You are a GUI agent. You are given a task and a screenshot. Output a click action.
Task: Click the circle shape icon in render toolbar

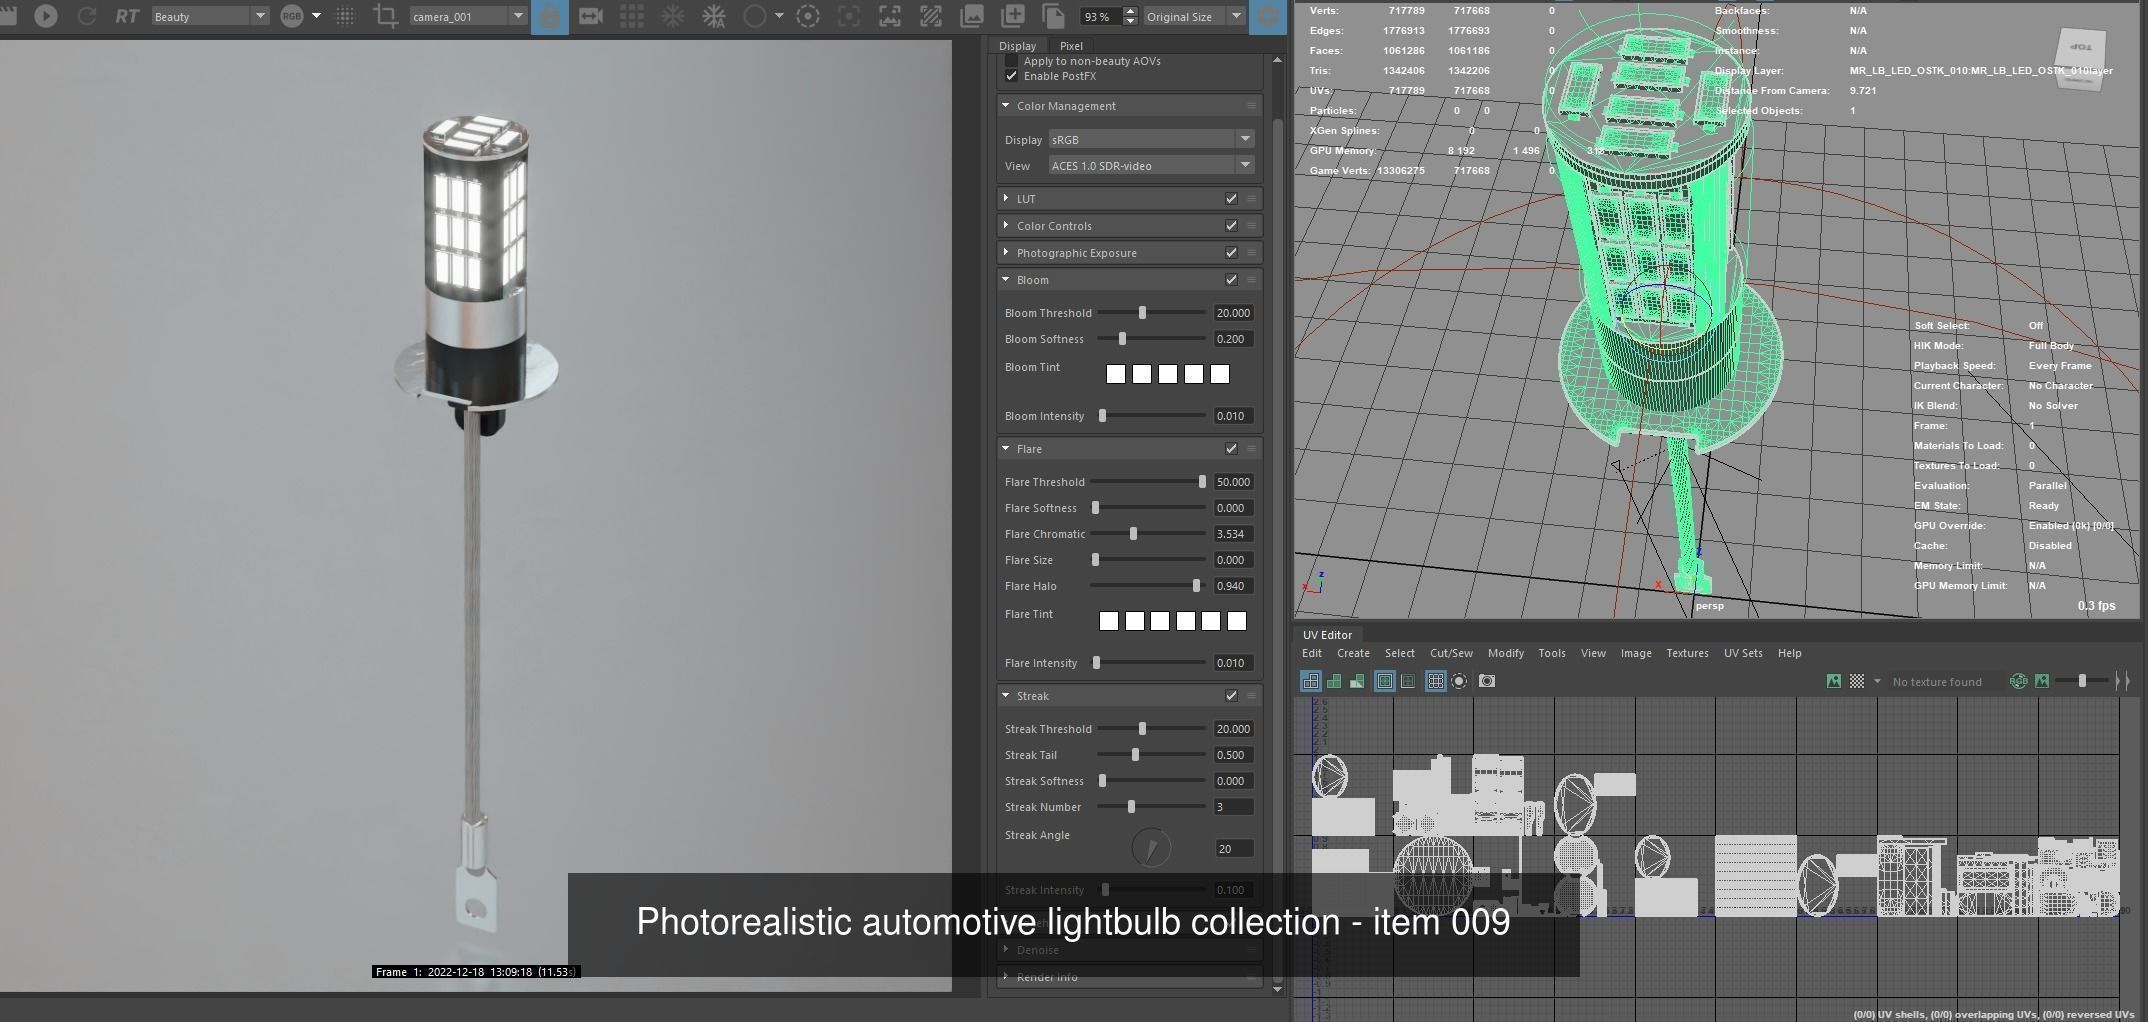pos(755,16)
